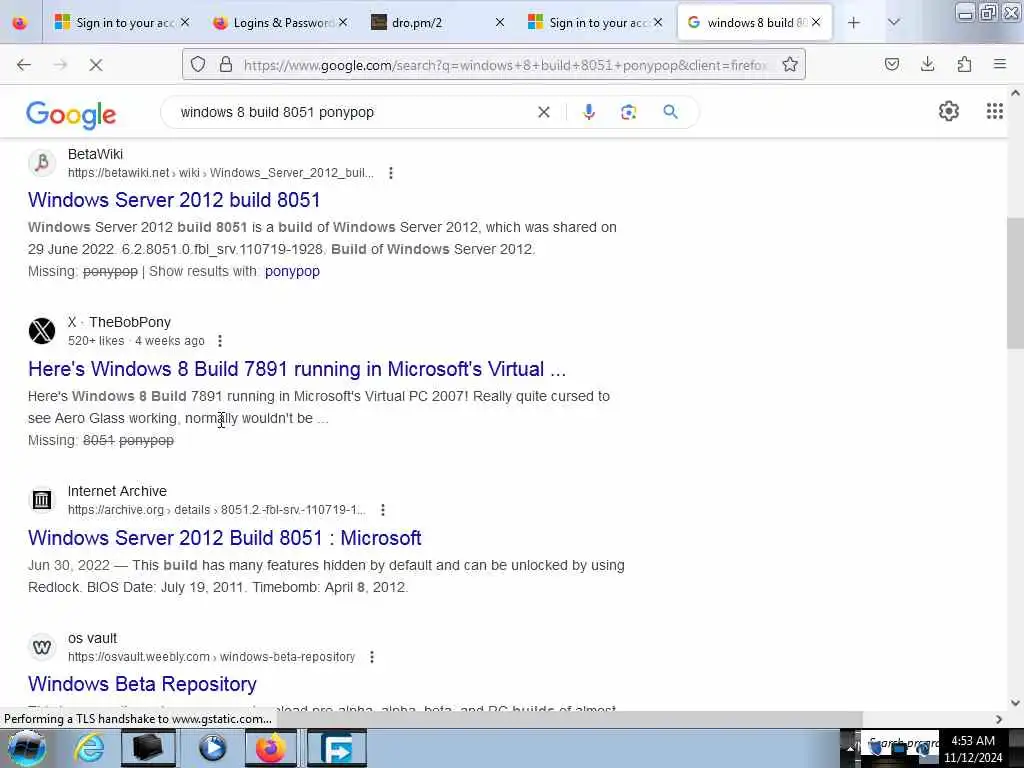Open a new tab with the plus button
This screenshot has width=1024, height=768.
pos(854,23)
